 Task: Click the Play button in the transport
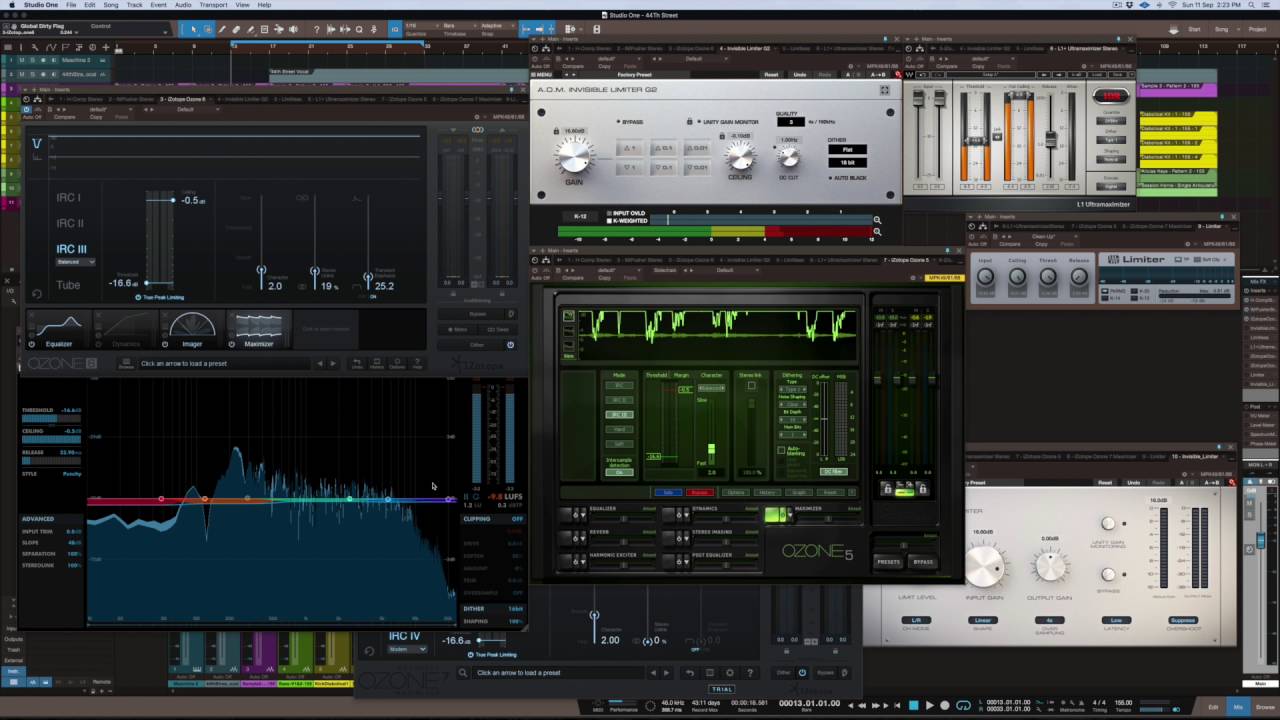tap(929, 705)
